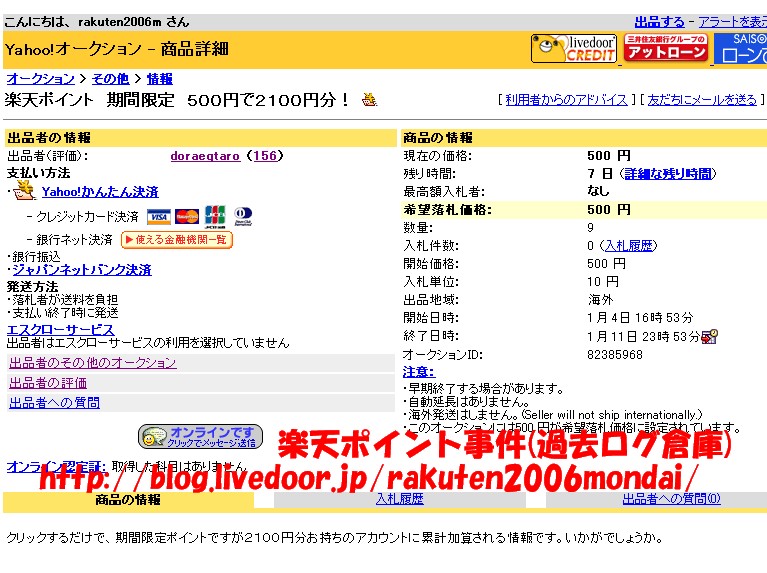This screenshot has height=573, width=767.
Task: Go to 情報 breadcrumb category
Action: pos(159,79)
